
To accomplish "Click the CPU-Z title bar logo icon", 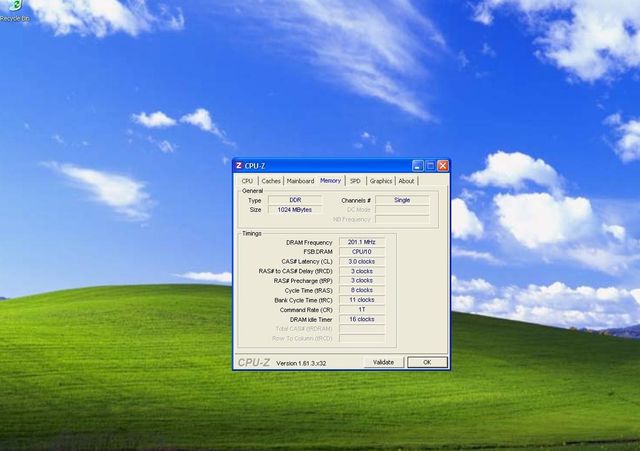I will tap(239, 165).
